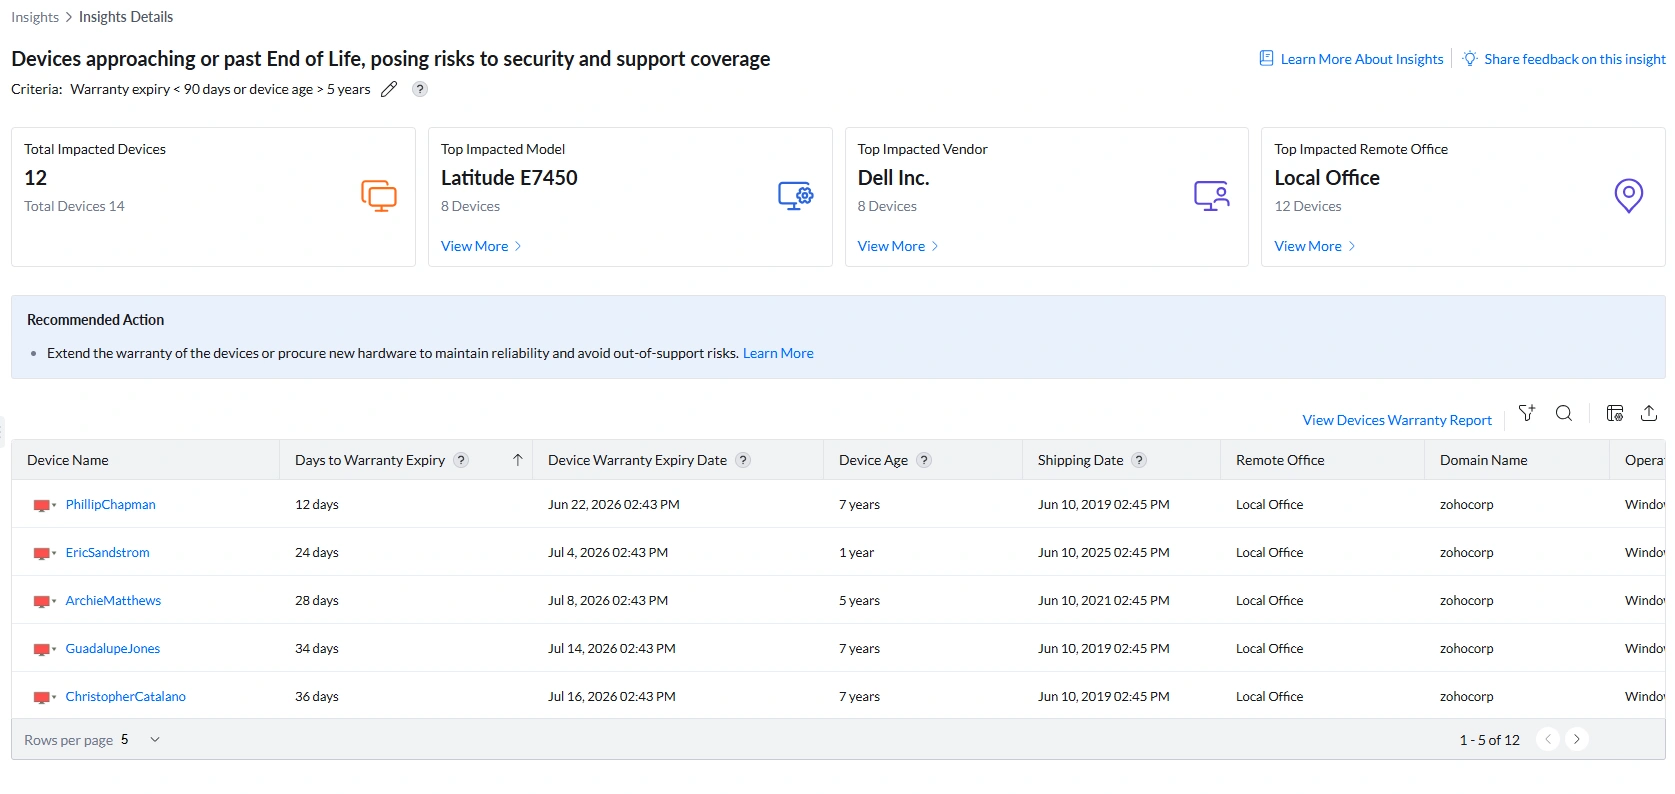Open ArchieMatthews device details

(113, 601)
